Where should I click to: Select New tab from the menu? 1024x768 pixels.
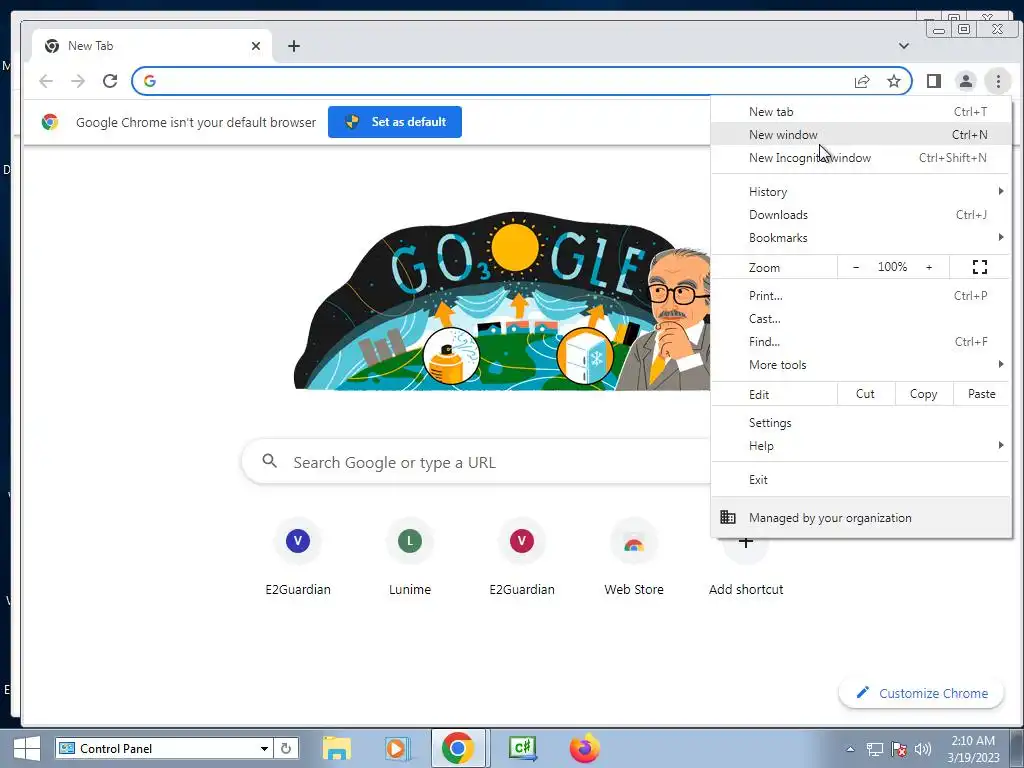[x=861, y=112]
